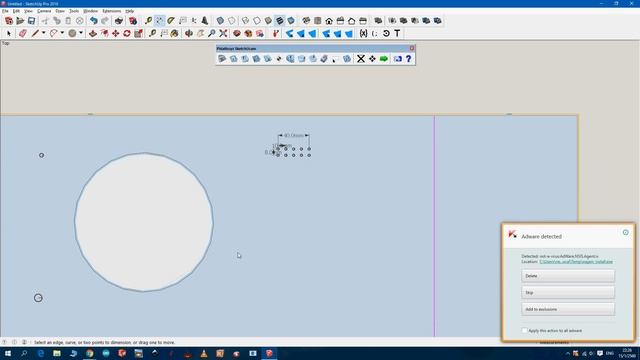Open the Windows Start menu

(x=8, y=353)
